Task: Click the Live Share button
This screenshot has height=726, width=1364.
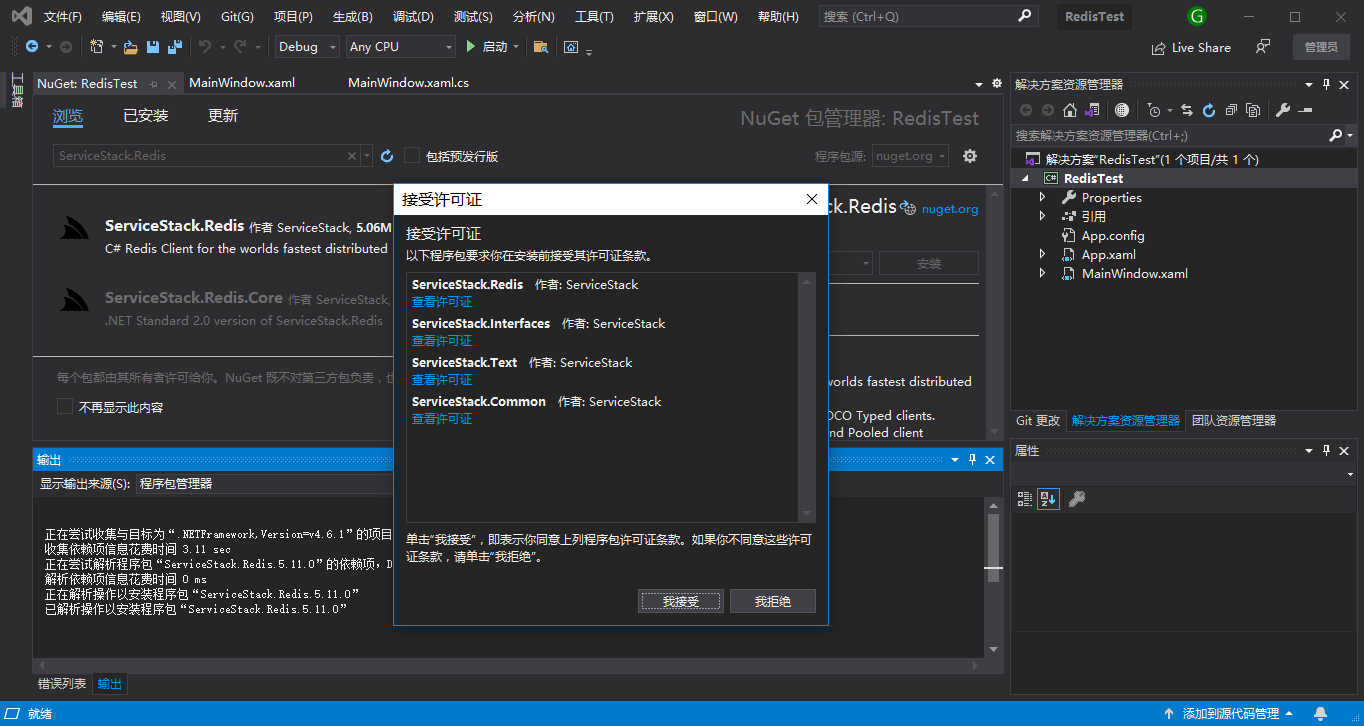Action: [x=1191, y=47]
